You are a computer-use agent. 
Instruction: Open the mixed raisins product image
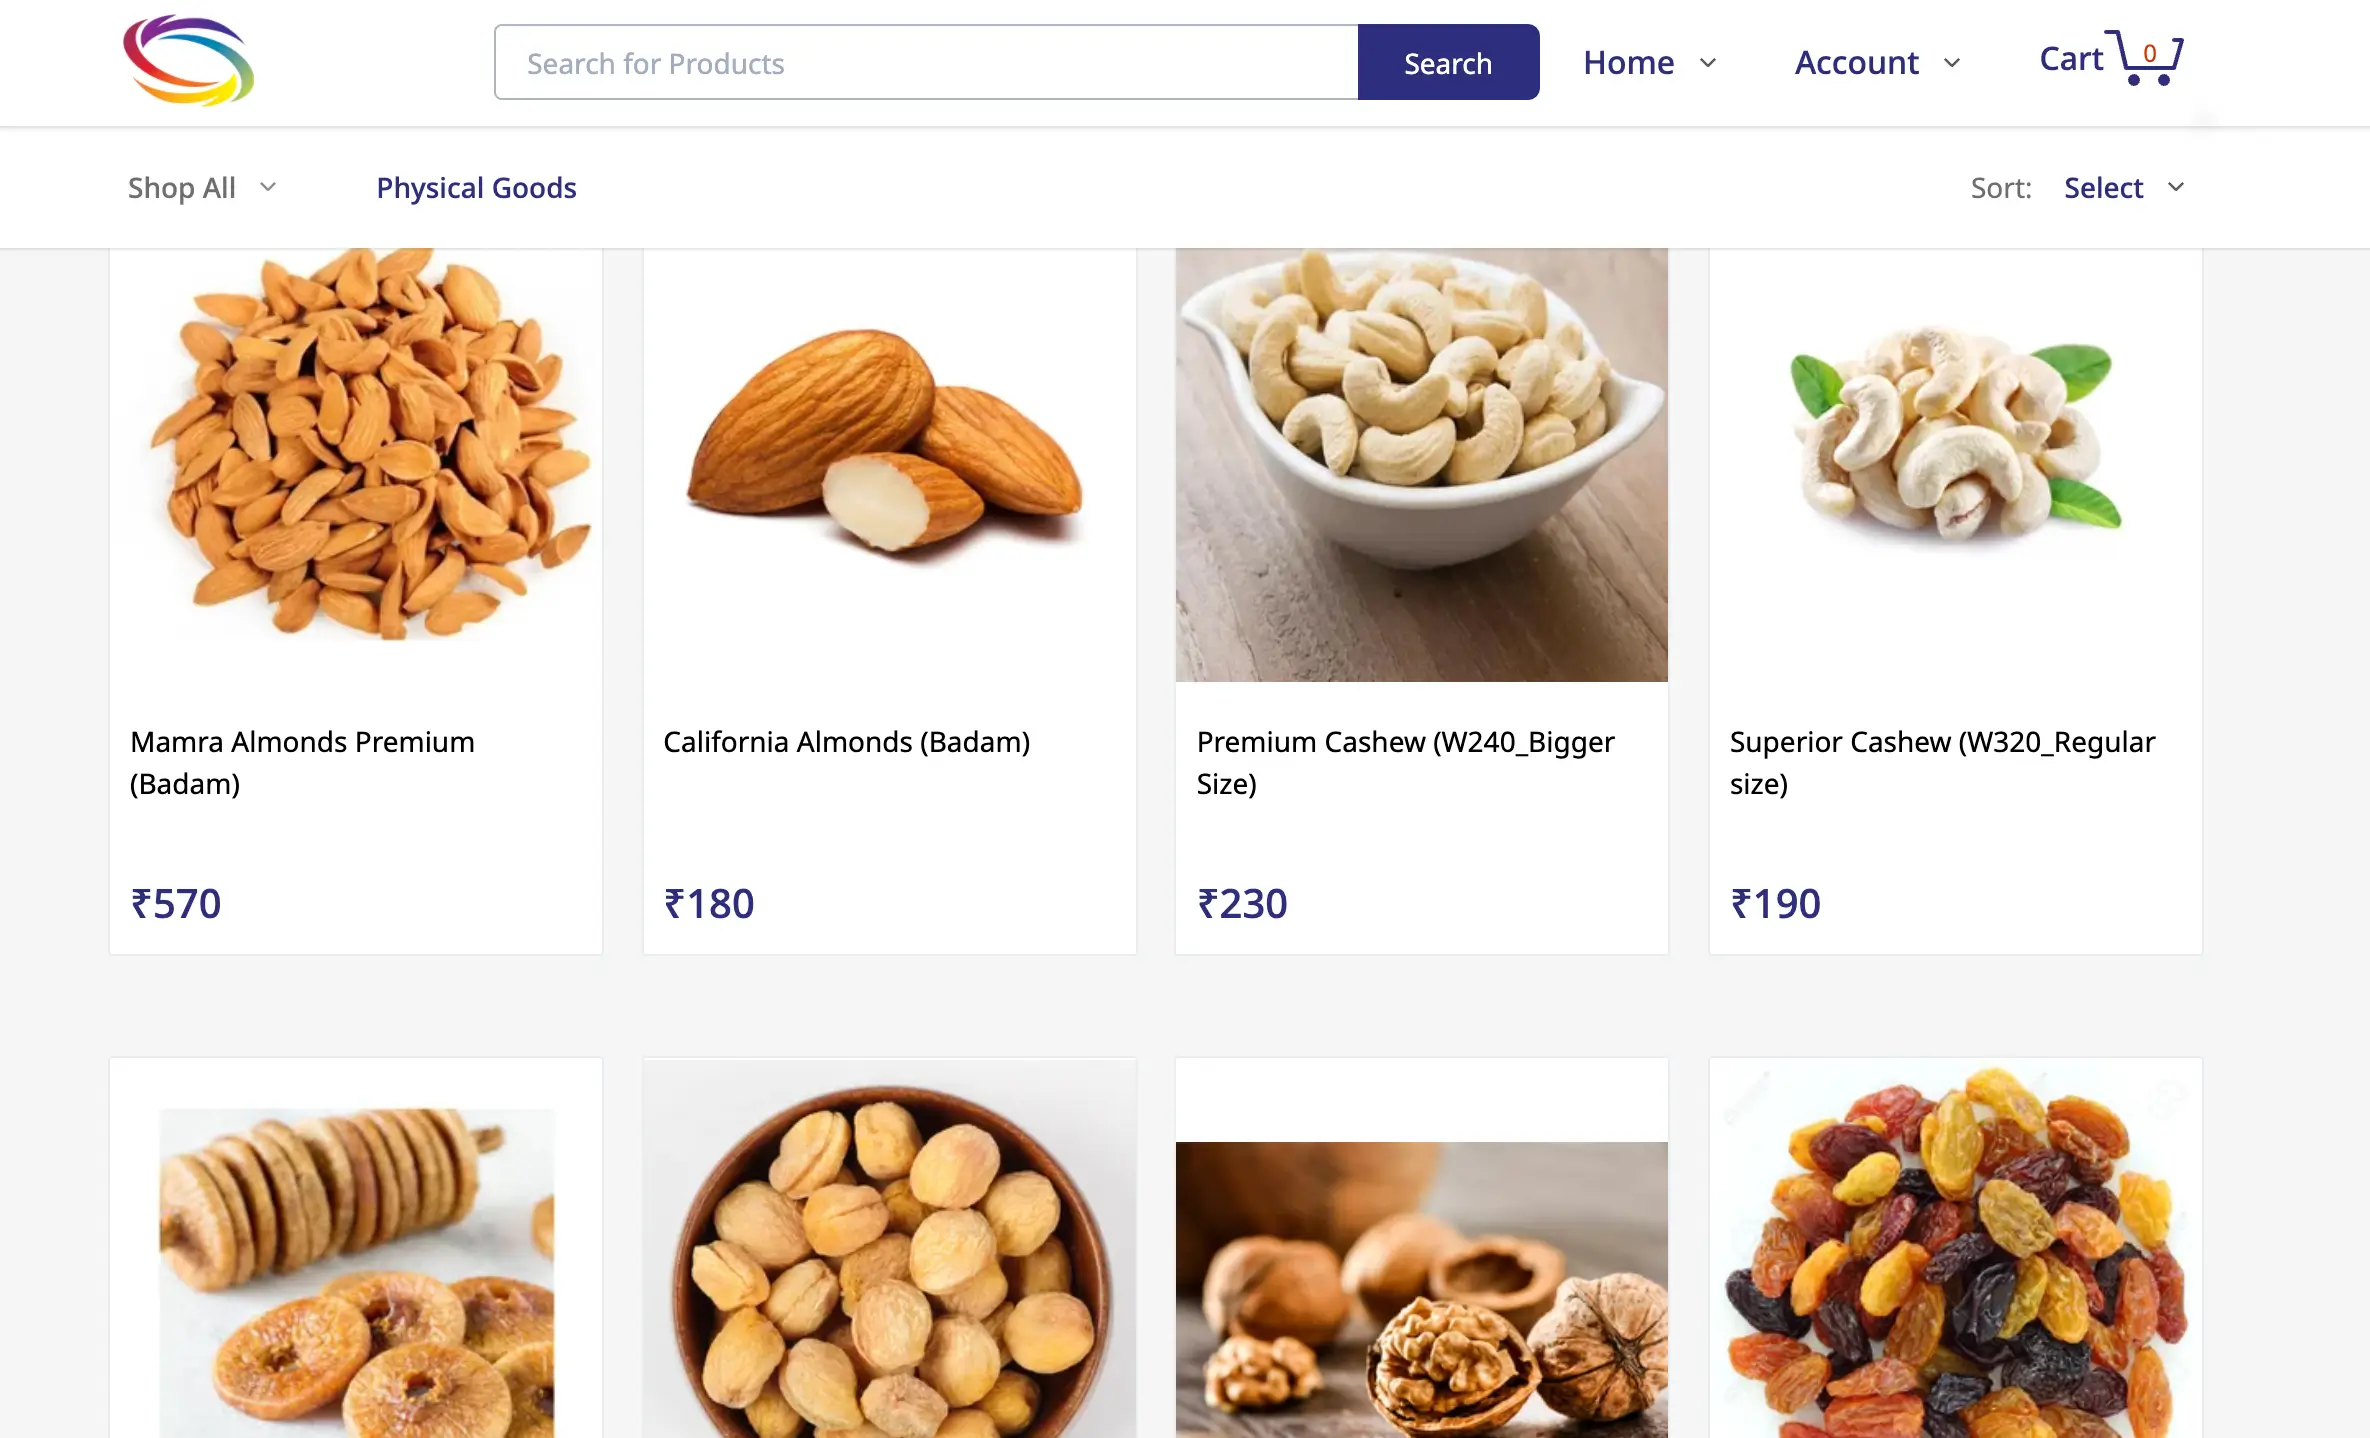[x=1955, y=1260]
